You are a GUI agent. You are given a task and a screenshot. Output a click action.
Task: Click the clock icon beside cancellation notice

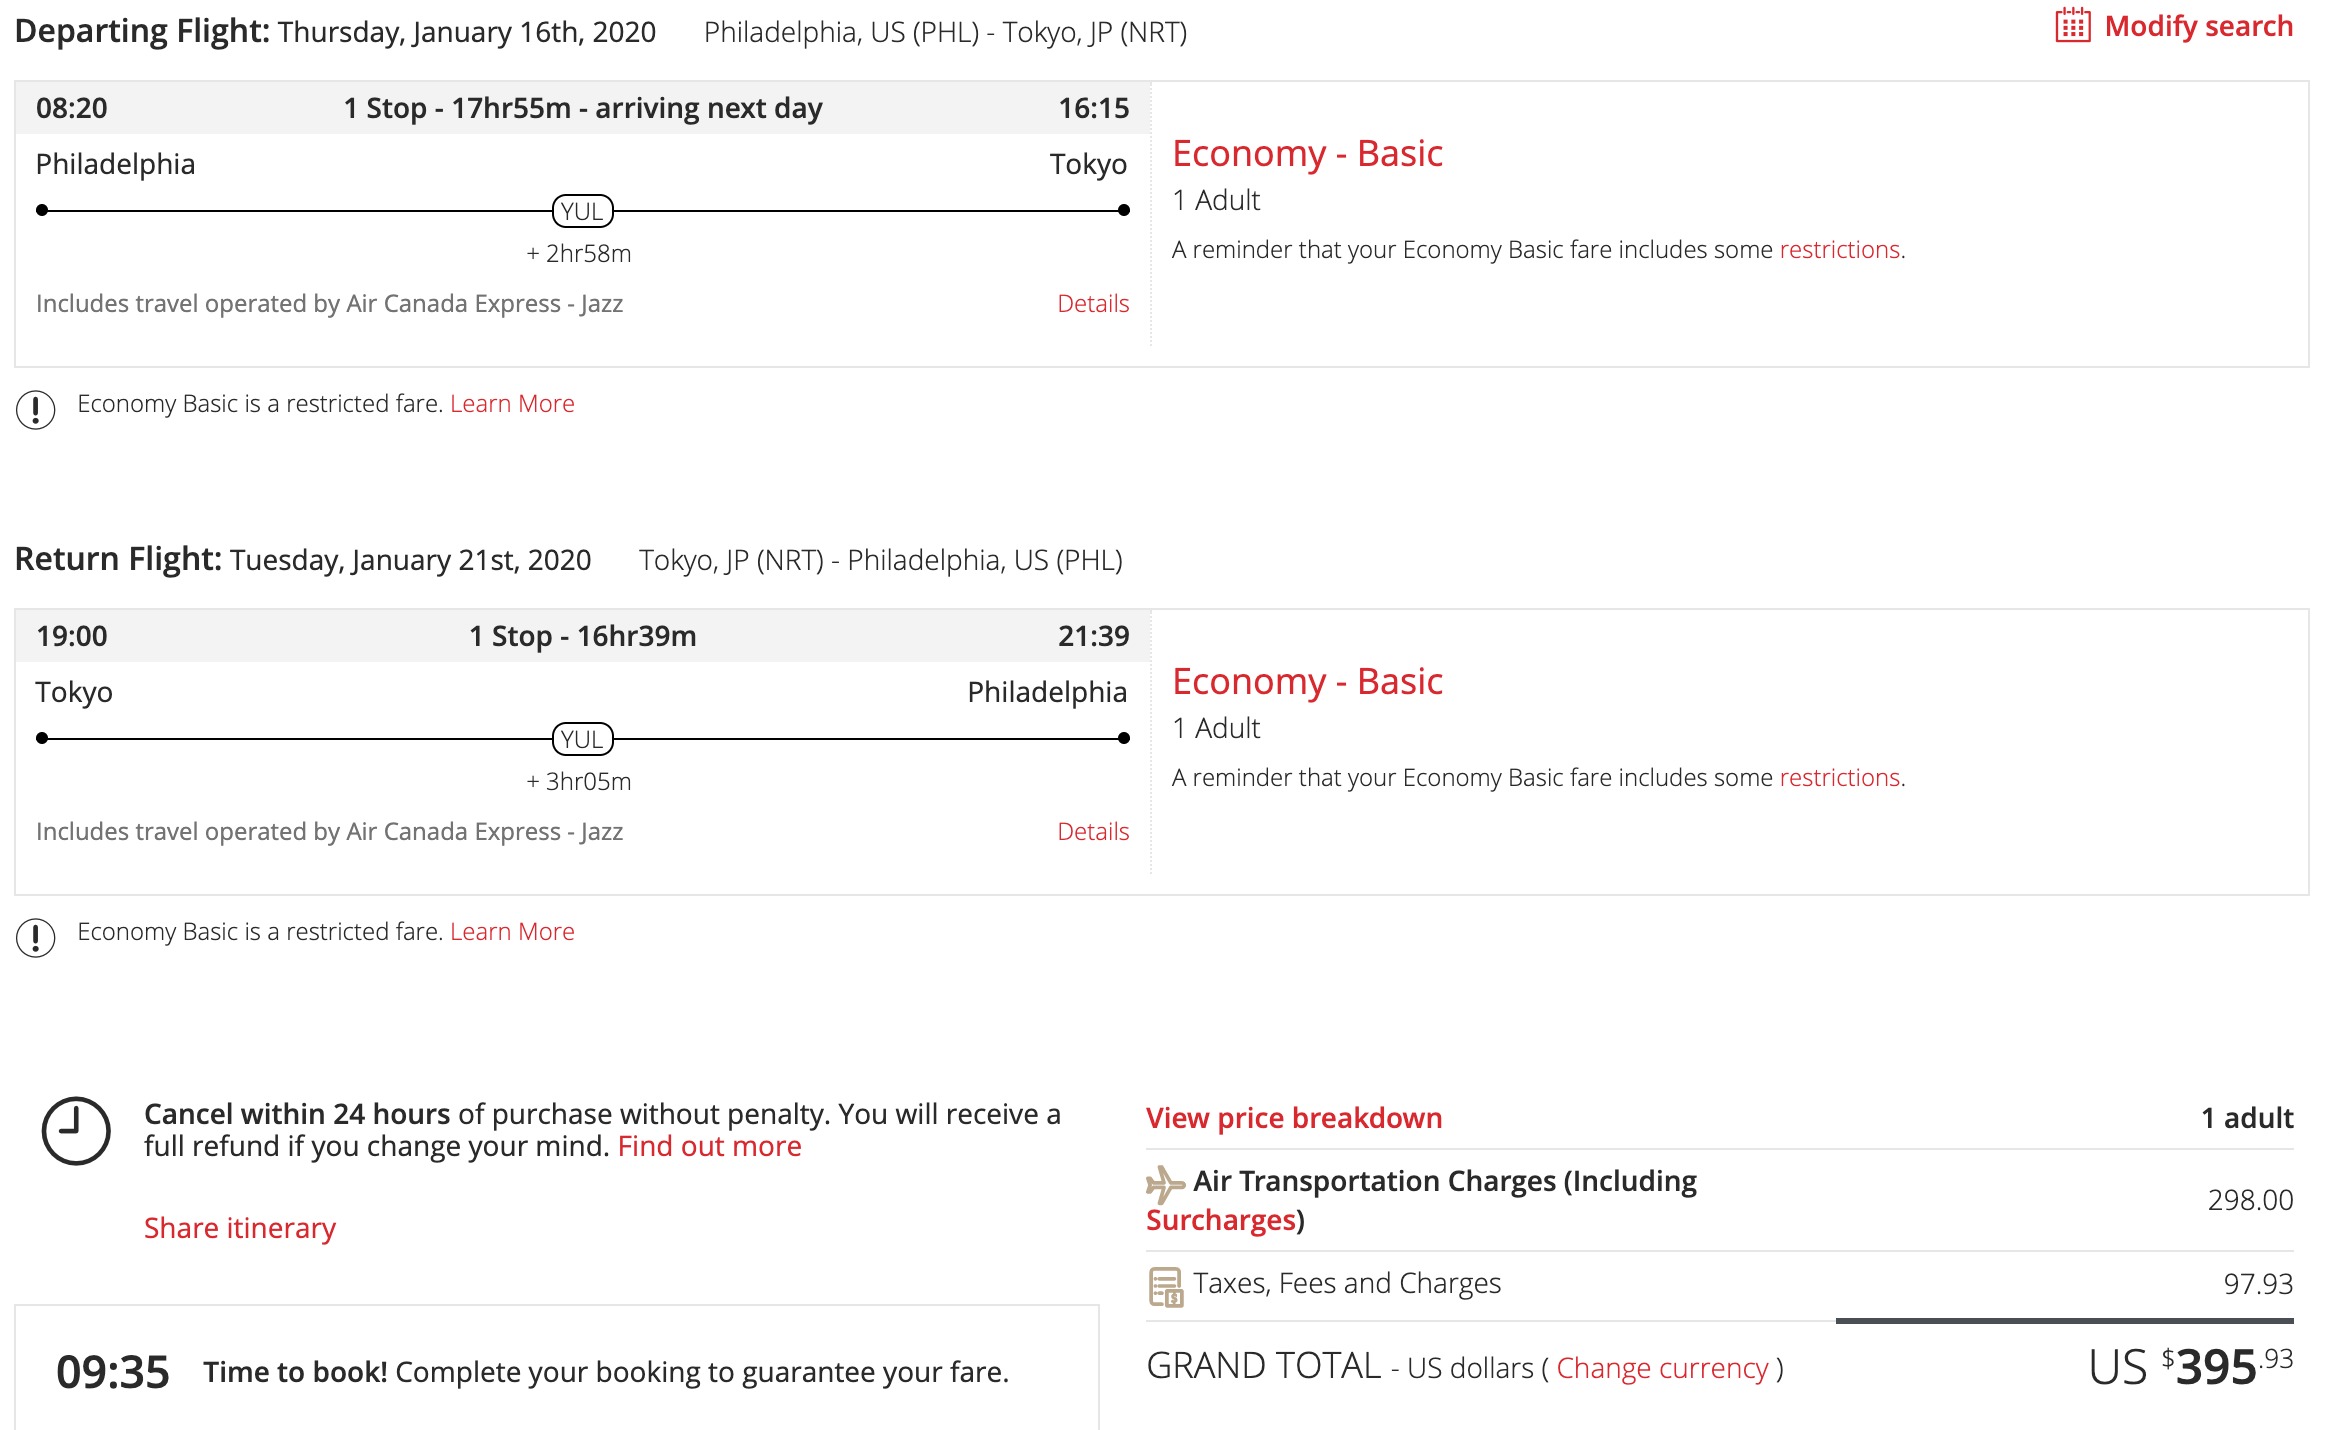76,1131
